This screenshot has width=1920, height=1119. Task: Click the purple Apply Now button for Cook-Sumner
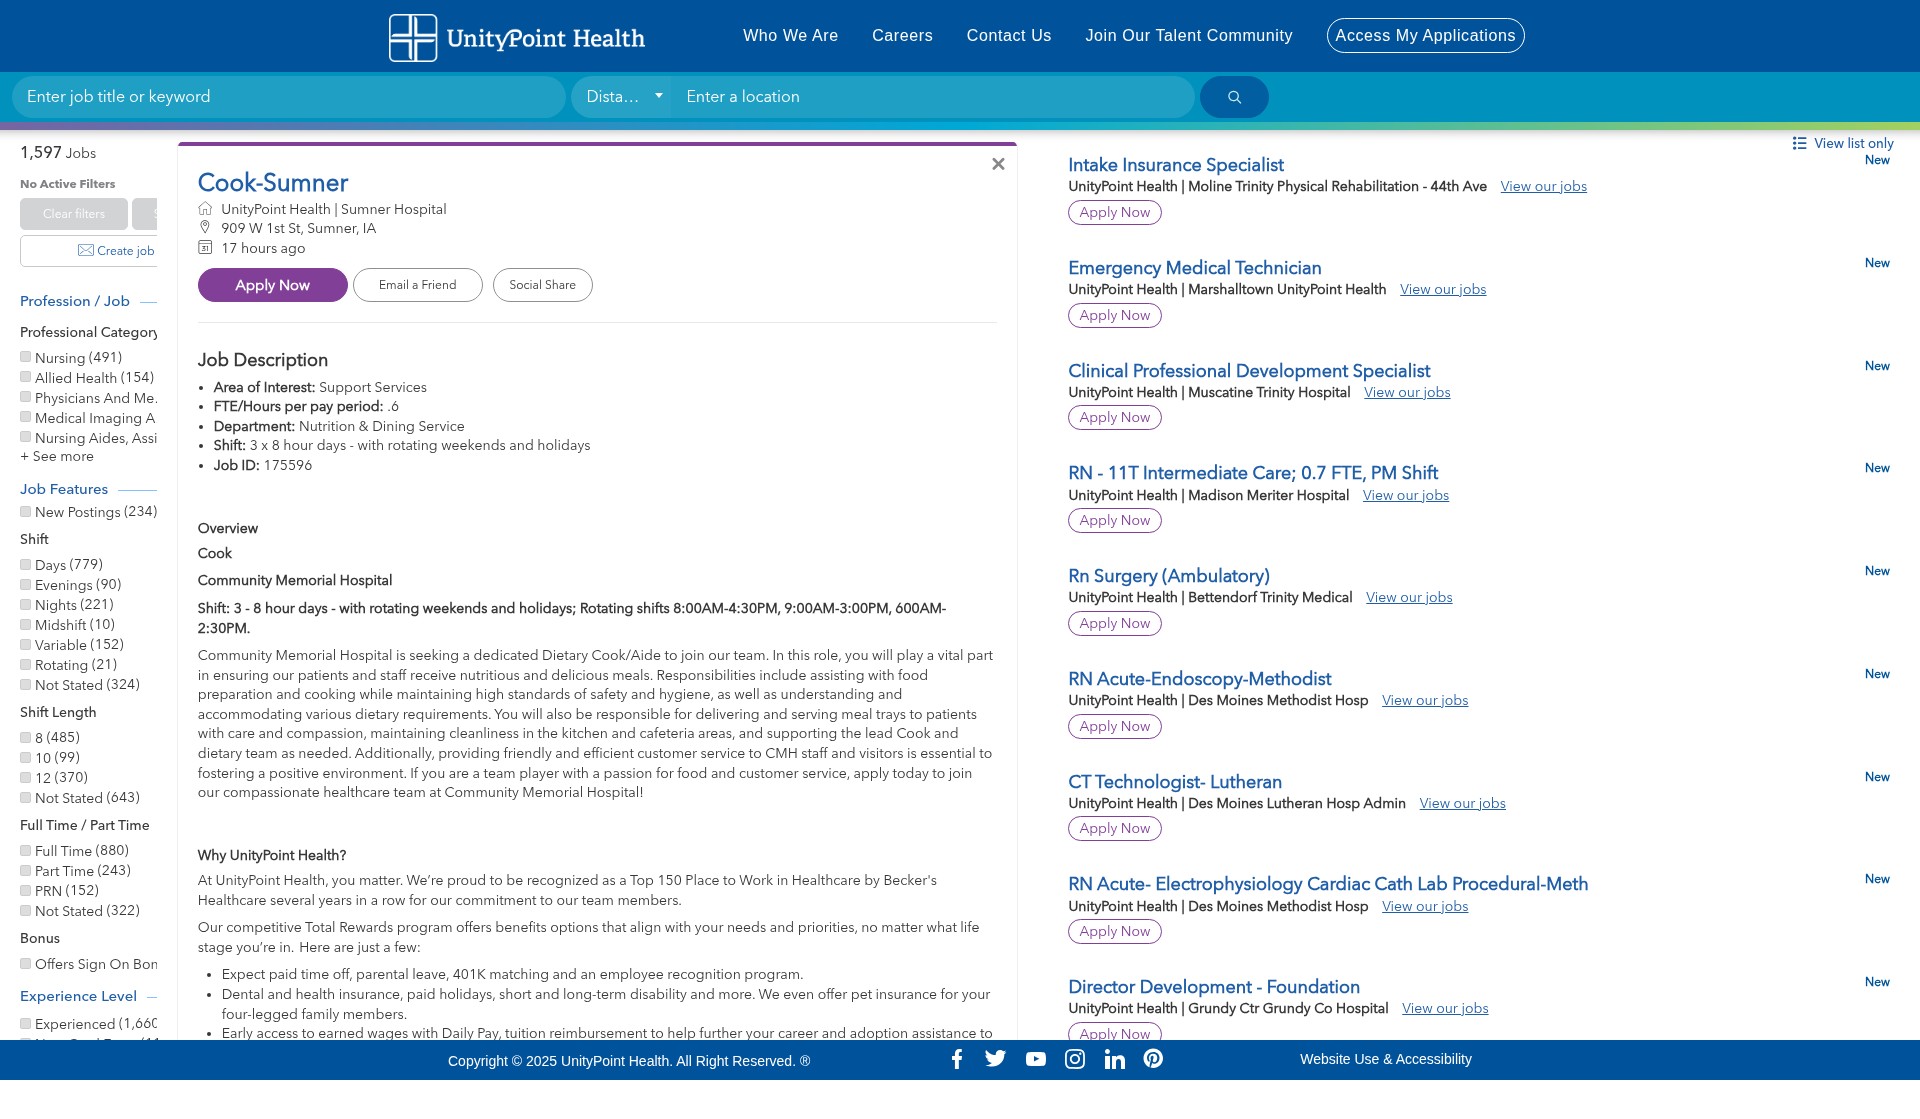273,285
